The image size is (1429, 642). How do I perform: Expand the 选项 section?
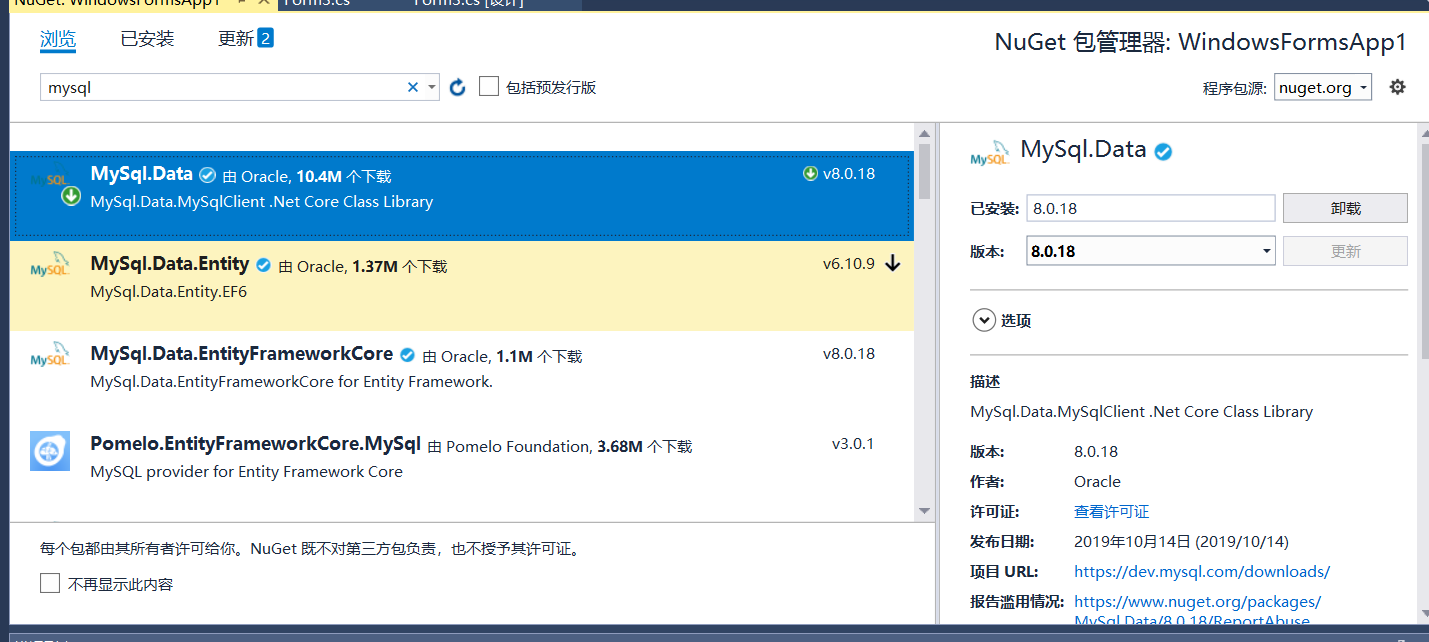[984, 320]
